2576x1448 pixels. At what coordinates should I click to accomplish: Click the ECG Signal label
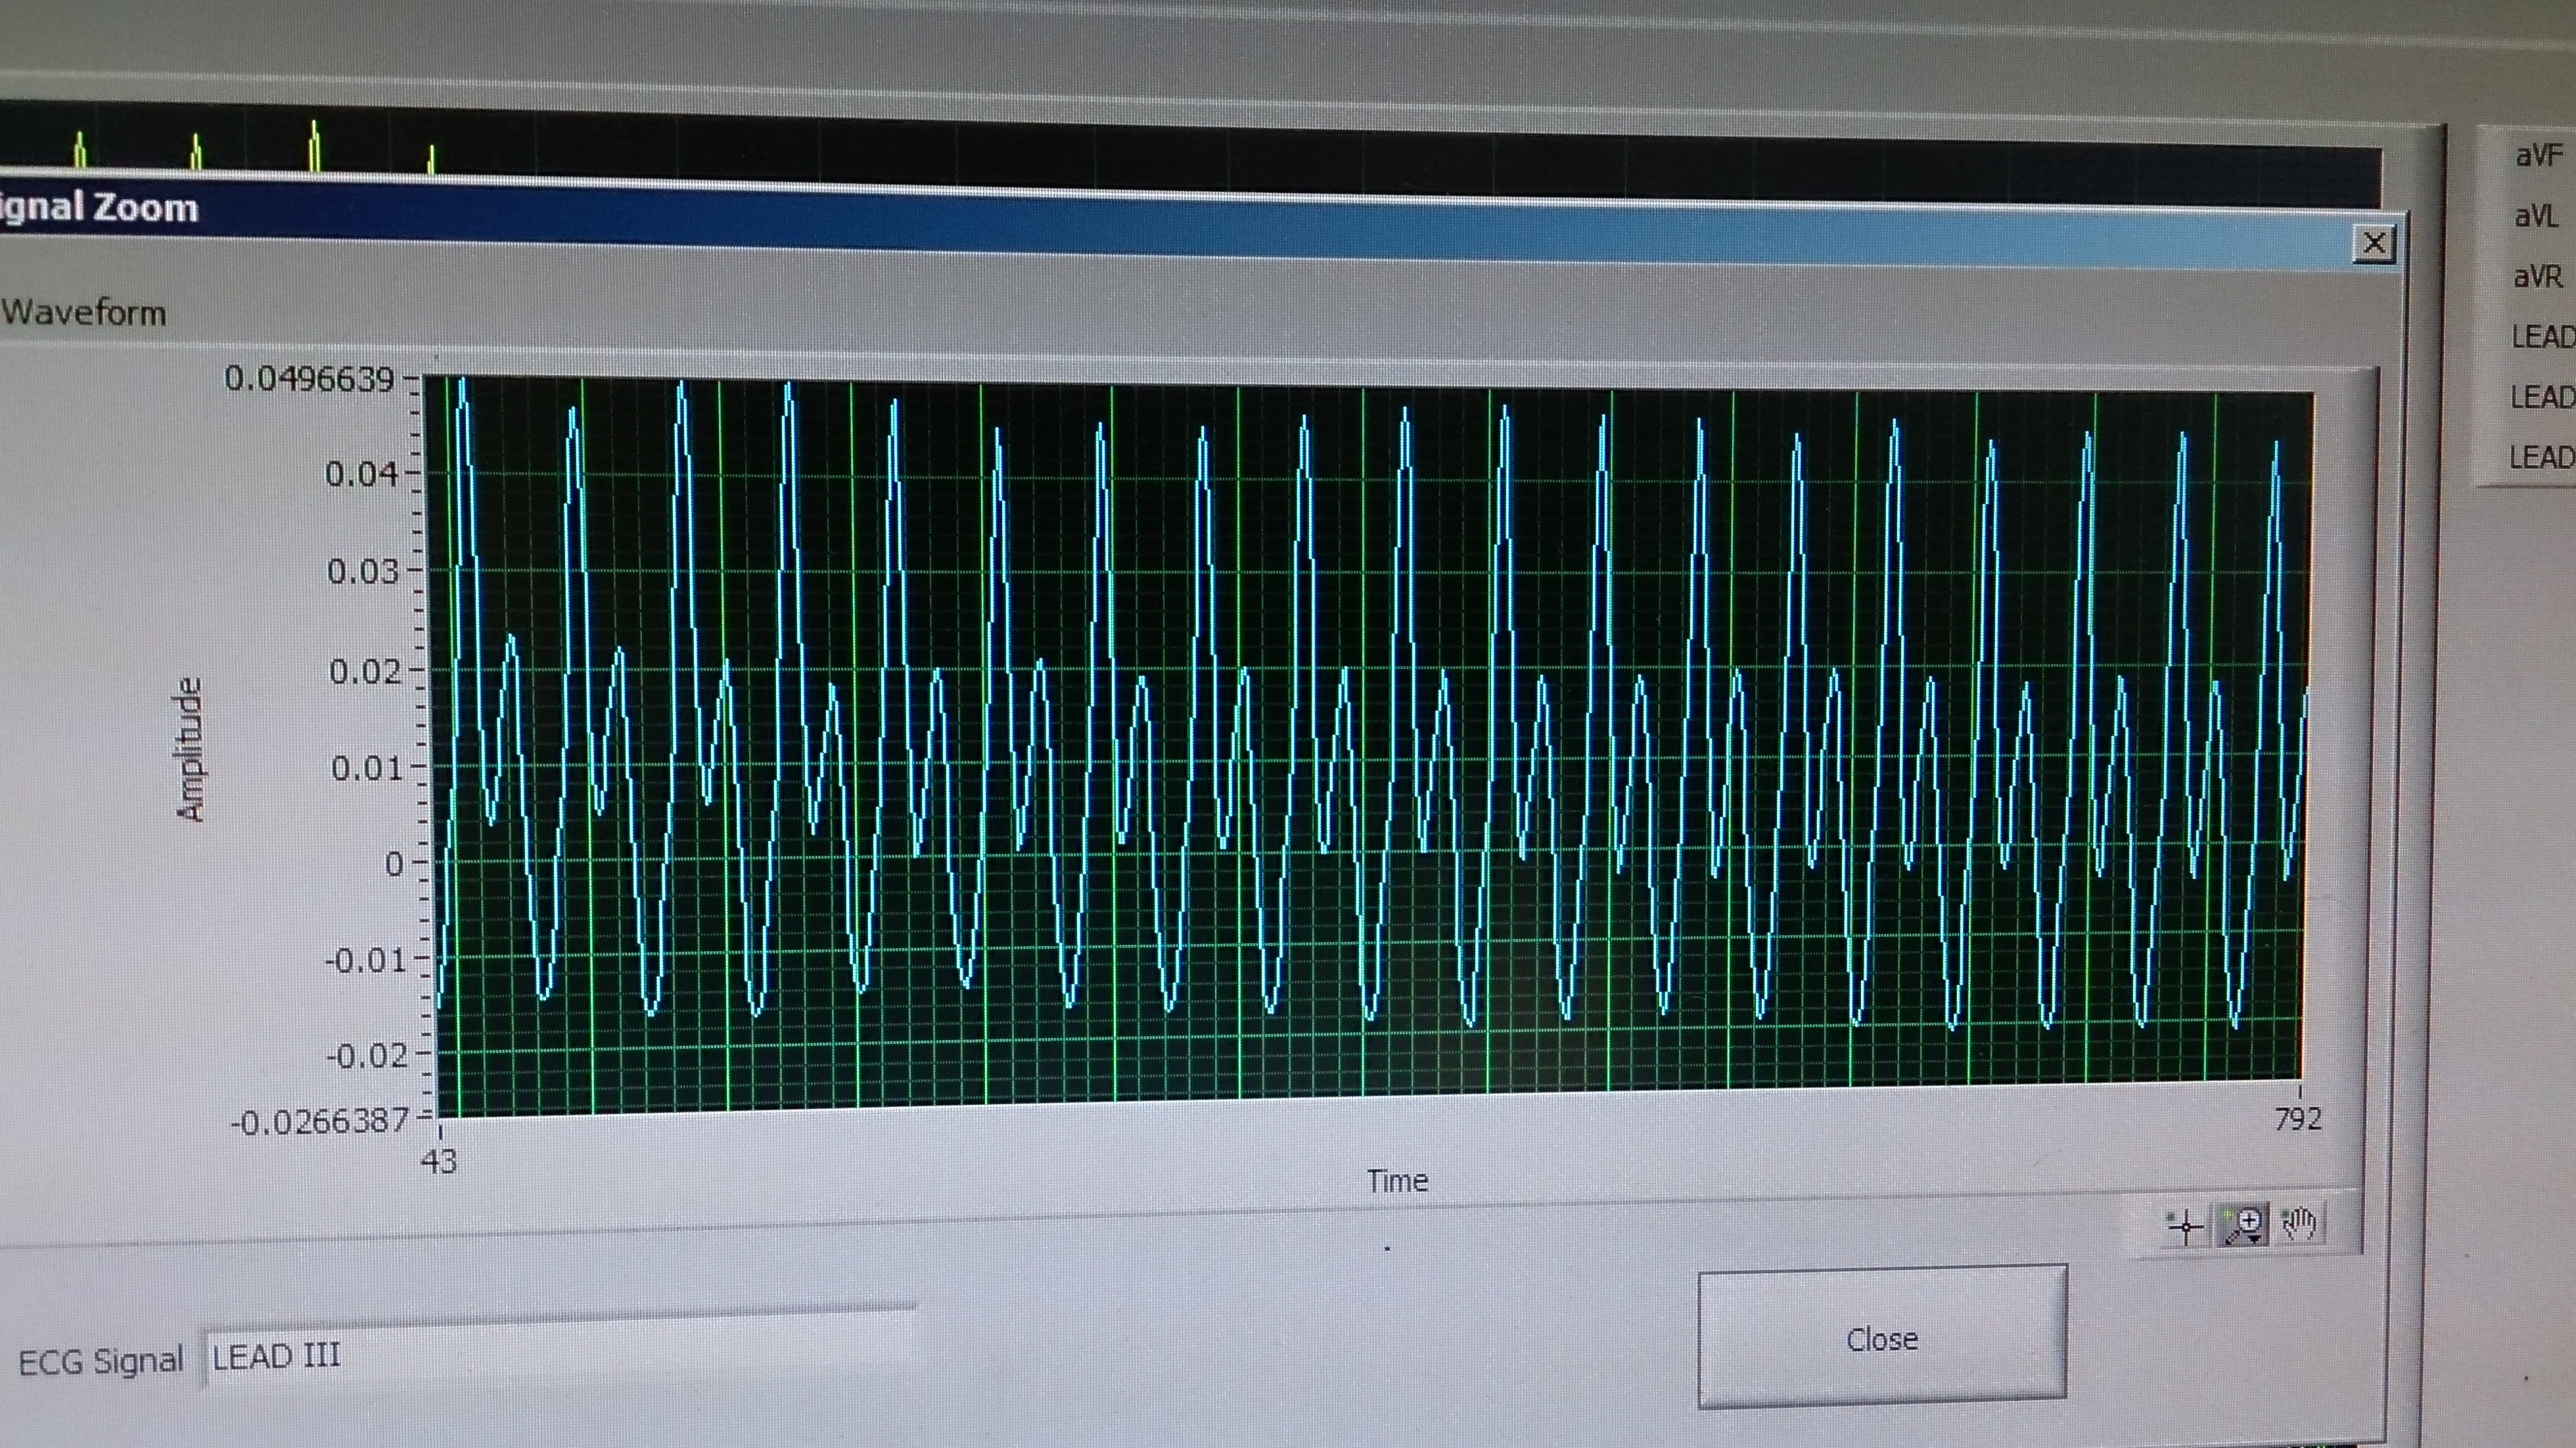click(x=101, y=1361)
